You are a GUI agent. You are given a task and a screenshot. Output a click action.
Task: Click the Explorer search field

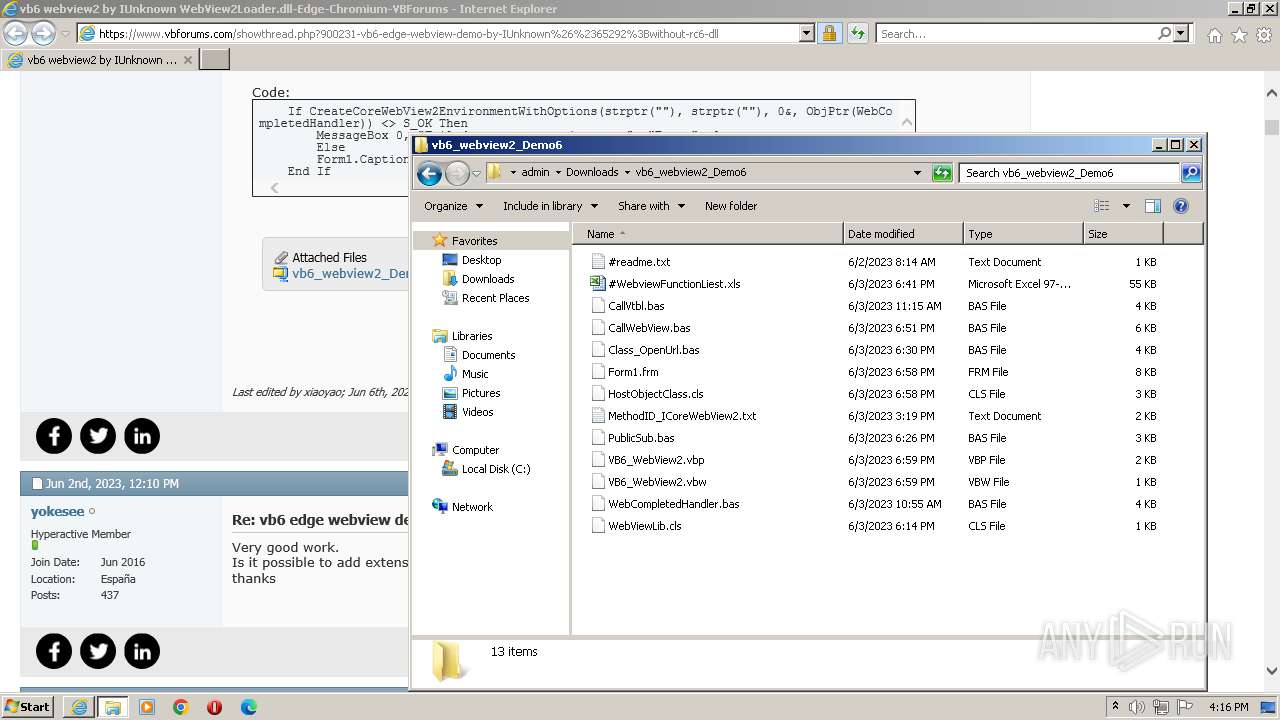pyautogui.click(x=1070, y=173)
